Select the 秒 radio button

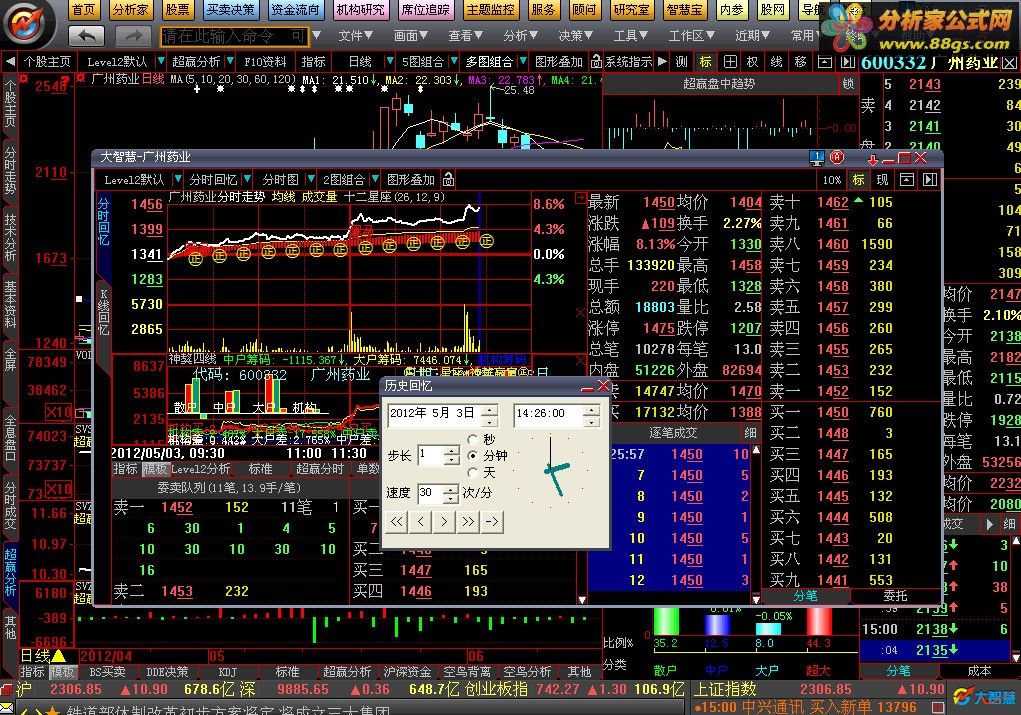point(473,440)
